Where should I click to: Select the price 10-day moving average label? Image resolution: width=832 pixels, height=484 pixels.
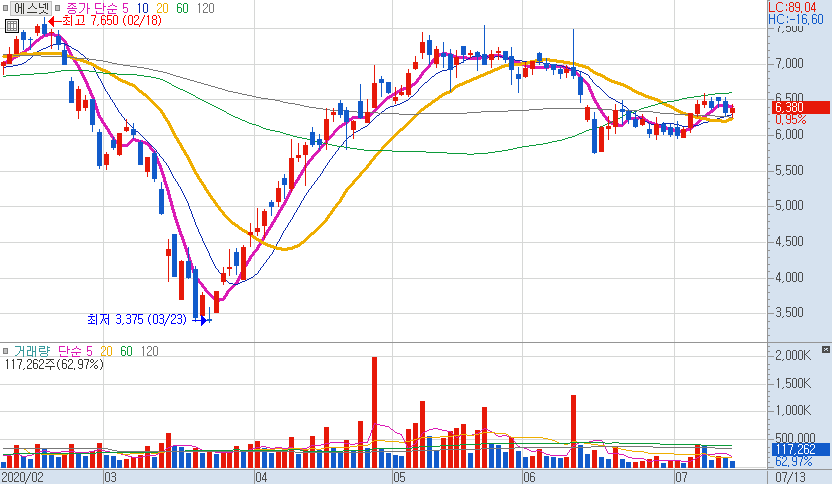tap(142, 8)
